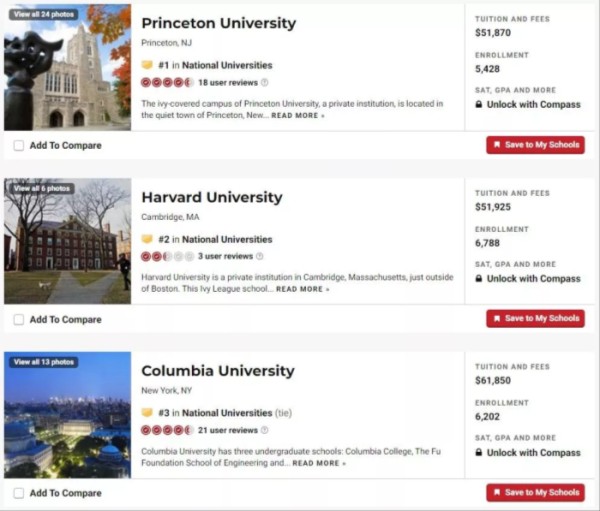Check Add To Compare for Columbia University
This screenshot has height=511, width=600.
tap(19, 493)
